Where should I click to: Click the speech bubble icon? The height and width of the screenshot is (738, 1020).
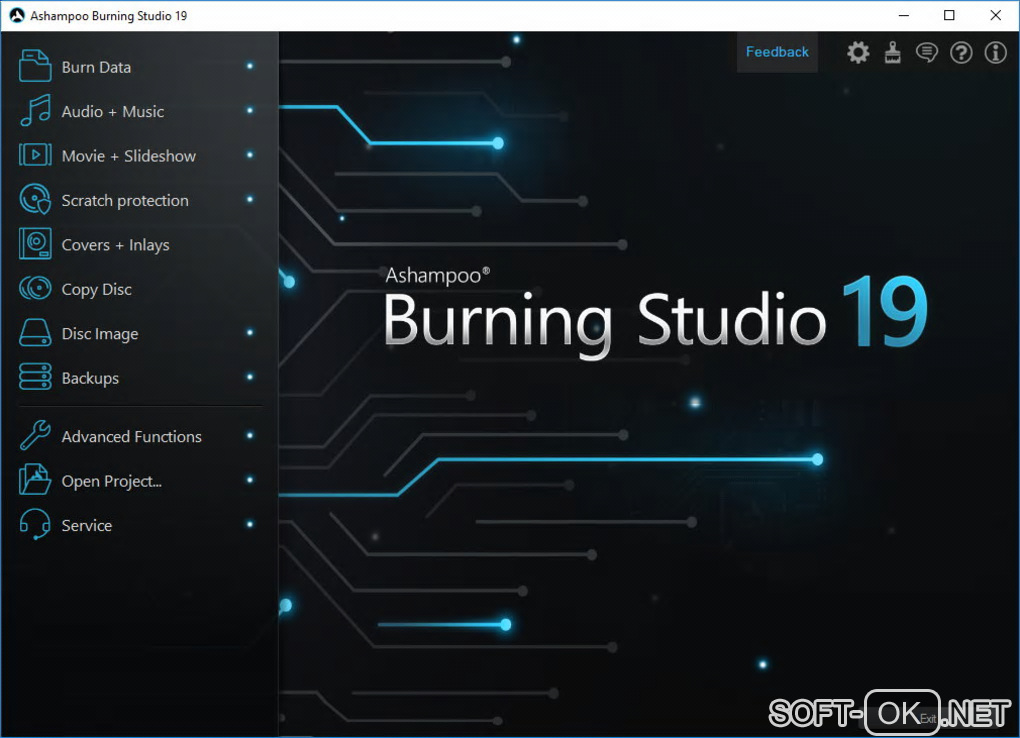point(927,52)
